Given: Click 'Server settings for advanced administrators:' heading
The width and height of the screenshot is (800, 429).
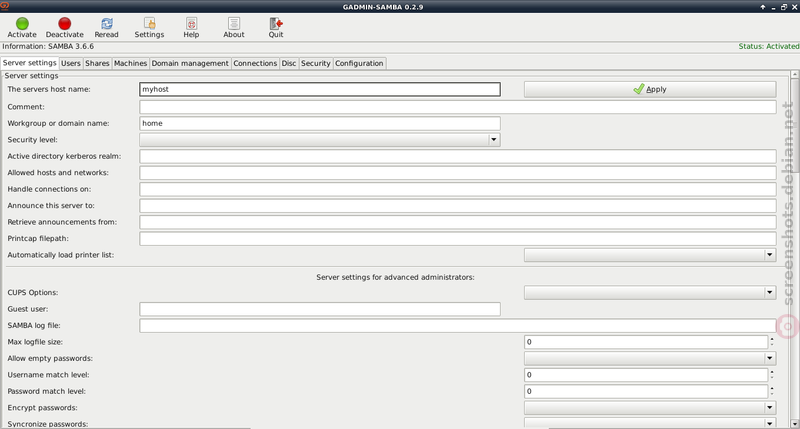Looking at the screenshot, I should coord(395,277).
